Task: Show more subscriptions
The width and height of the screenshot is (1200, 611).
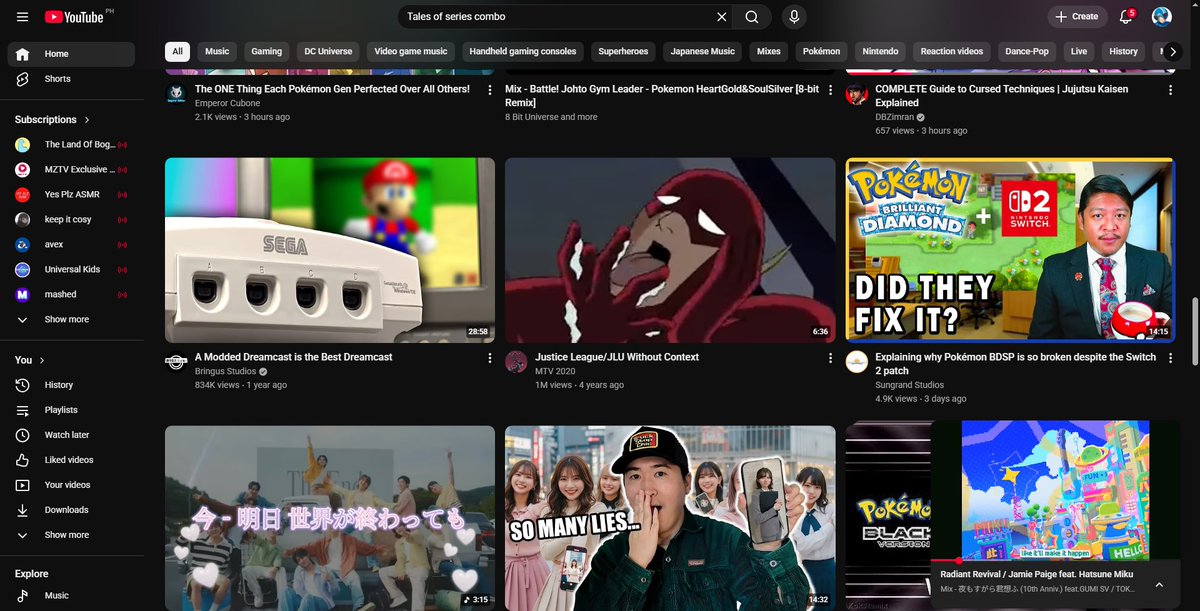Action: [71, 320]
